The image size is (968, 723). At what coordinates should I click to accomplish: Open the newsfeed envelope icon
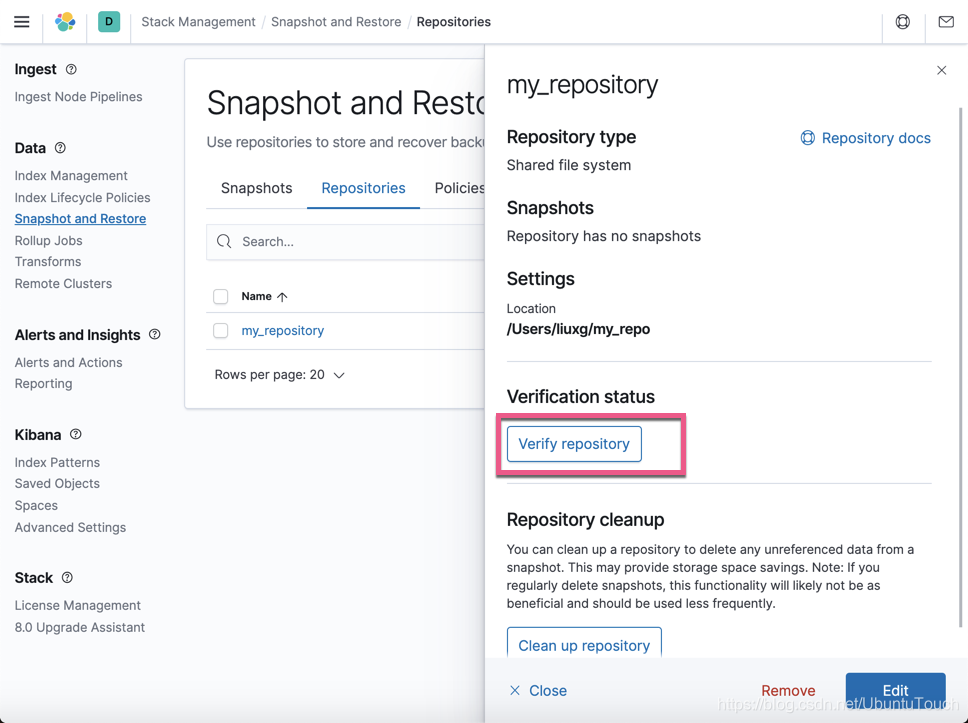(945, 21)
